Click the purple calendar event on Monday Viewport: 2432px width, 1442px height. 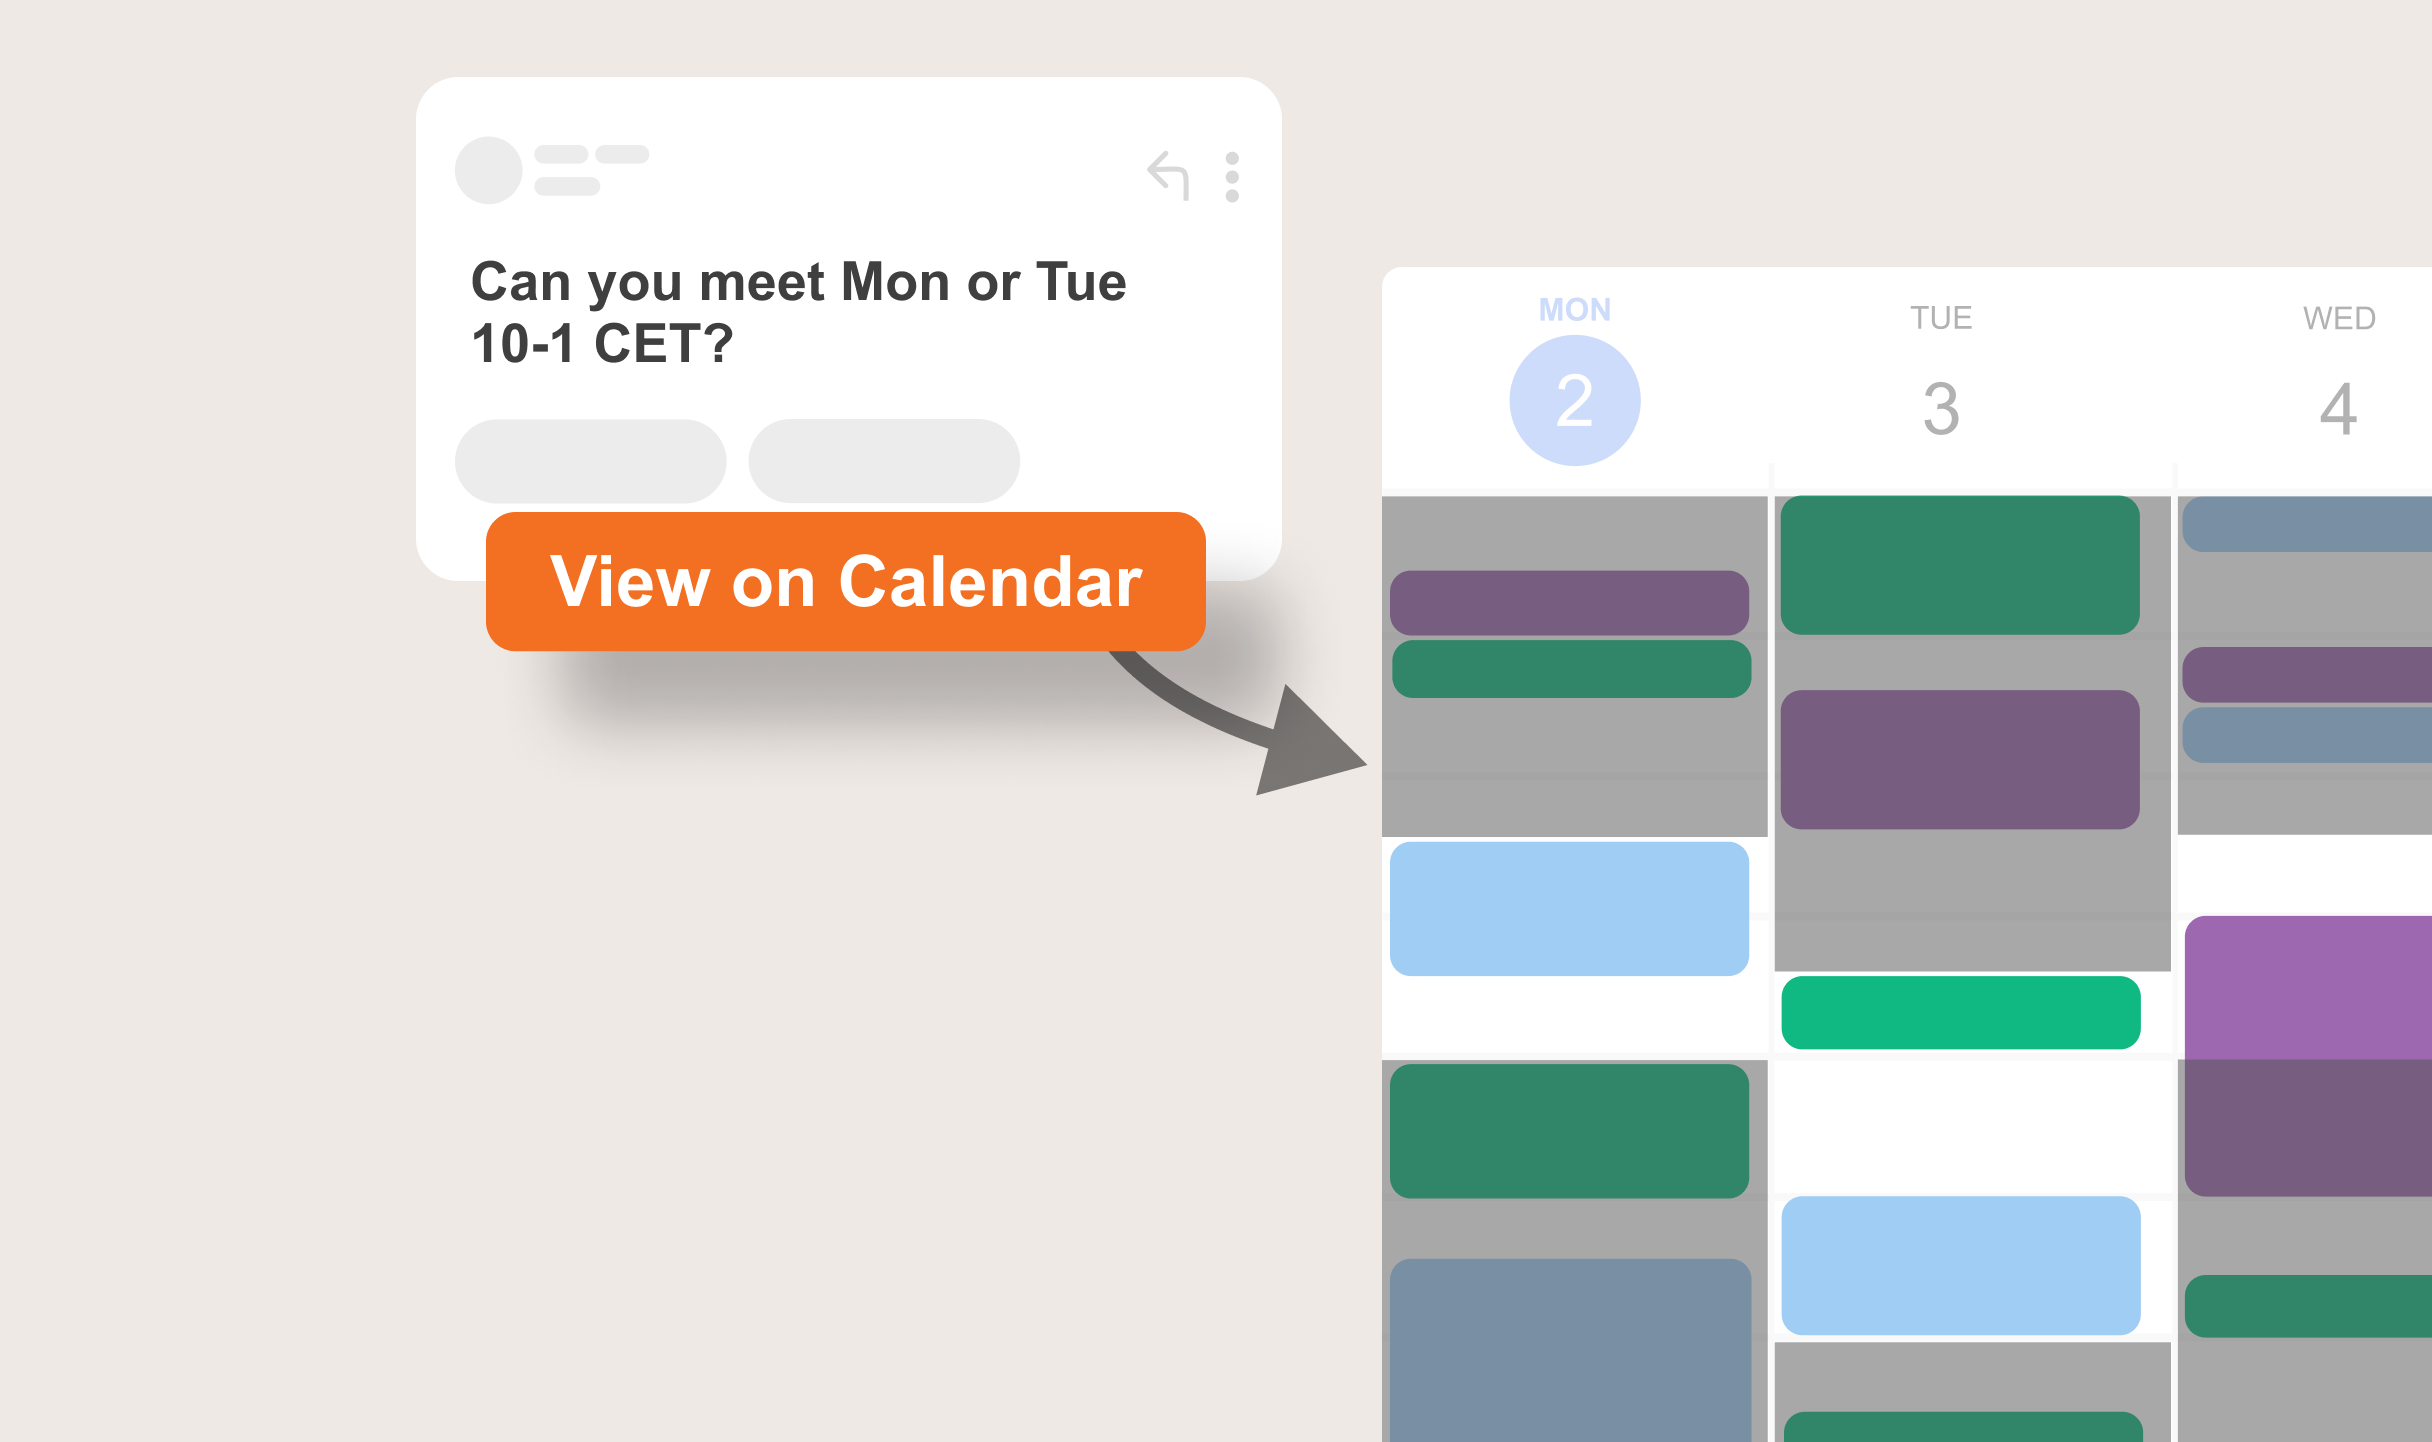coord(1564,597)
